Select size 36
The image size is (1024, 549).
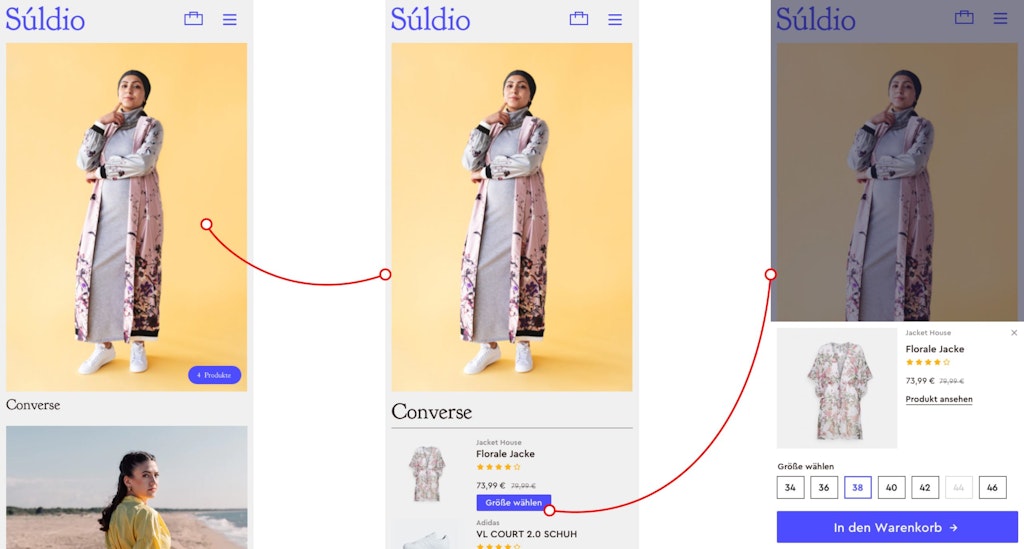(x=824, y=488)
